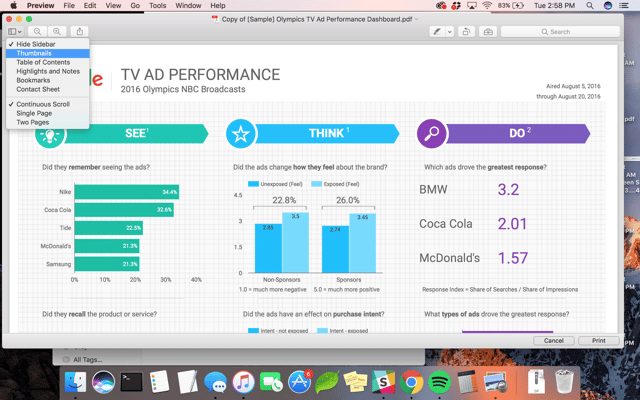Click the Markup pen highlight icon
The height and width of the screenshot is (400, 640).
[x=436, y=32]
